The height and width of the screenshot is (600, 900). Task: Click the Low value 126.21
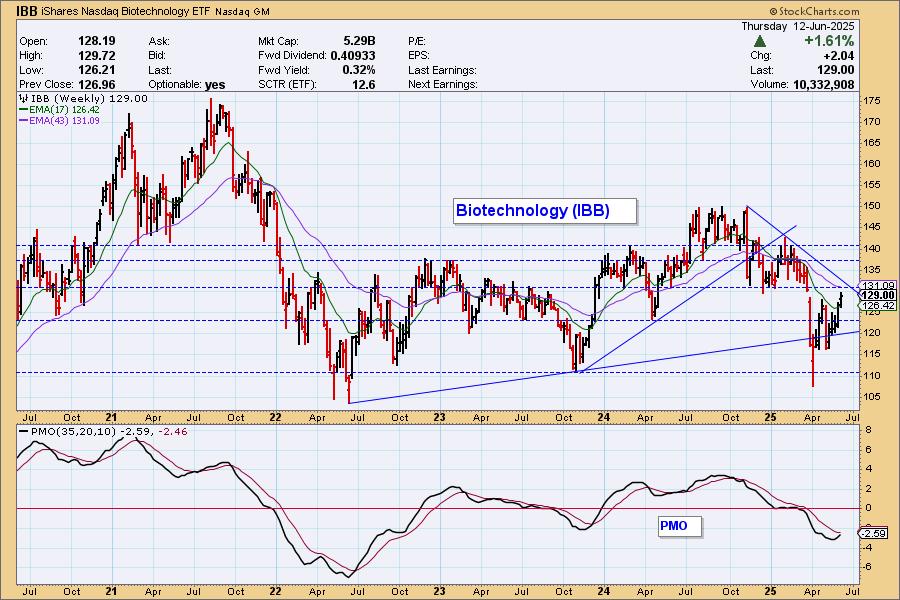click(x=96, y=69)
